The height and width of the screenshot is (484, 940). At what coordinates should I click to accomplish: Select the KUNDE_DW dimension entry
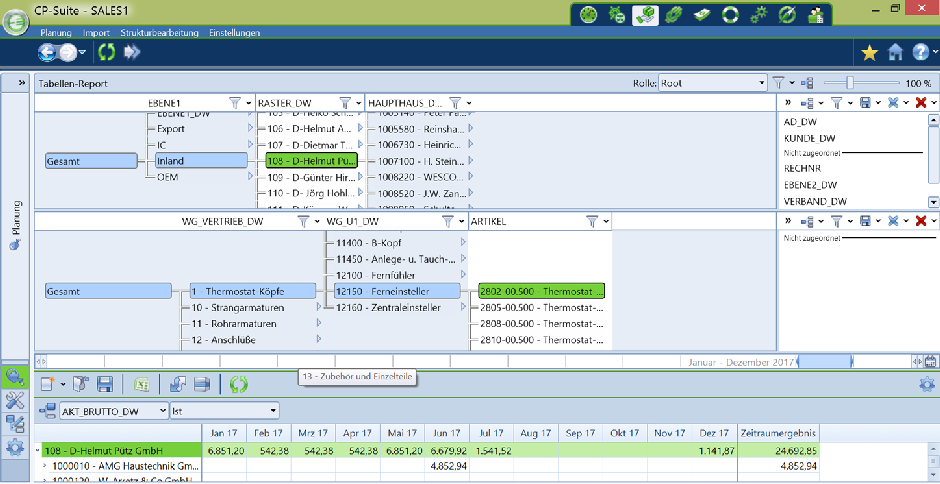[809, 138]
